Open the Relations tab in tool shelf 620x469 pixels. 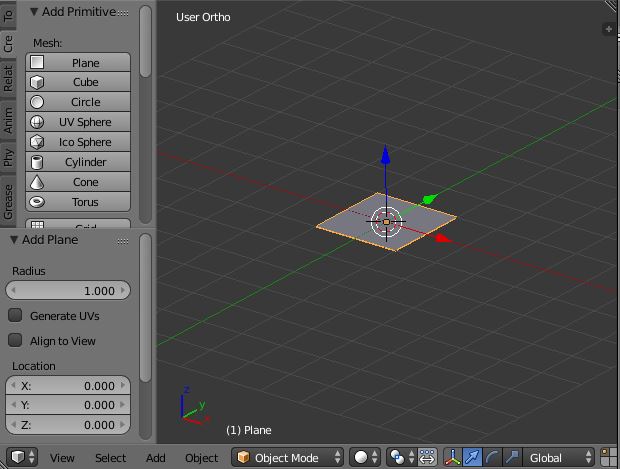(8, 78)
